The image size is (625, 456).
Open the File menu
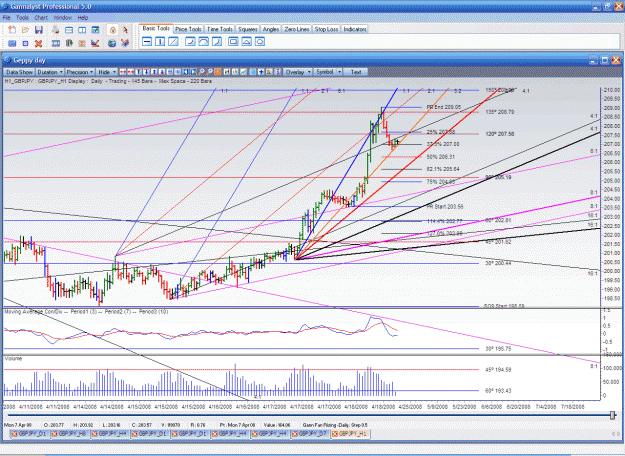coord(6,18)
